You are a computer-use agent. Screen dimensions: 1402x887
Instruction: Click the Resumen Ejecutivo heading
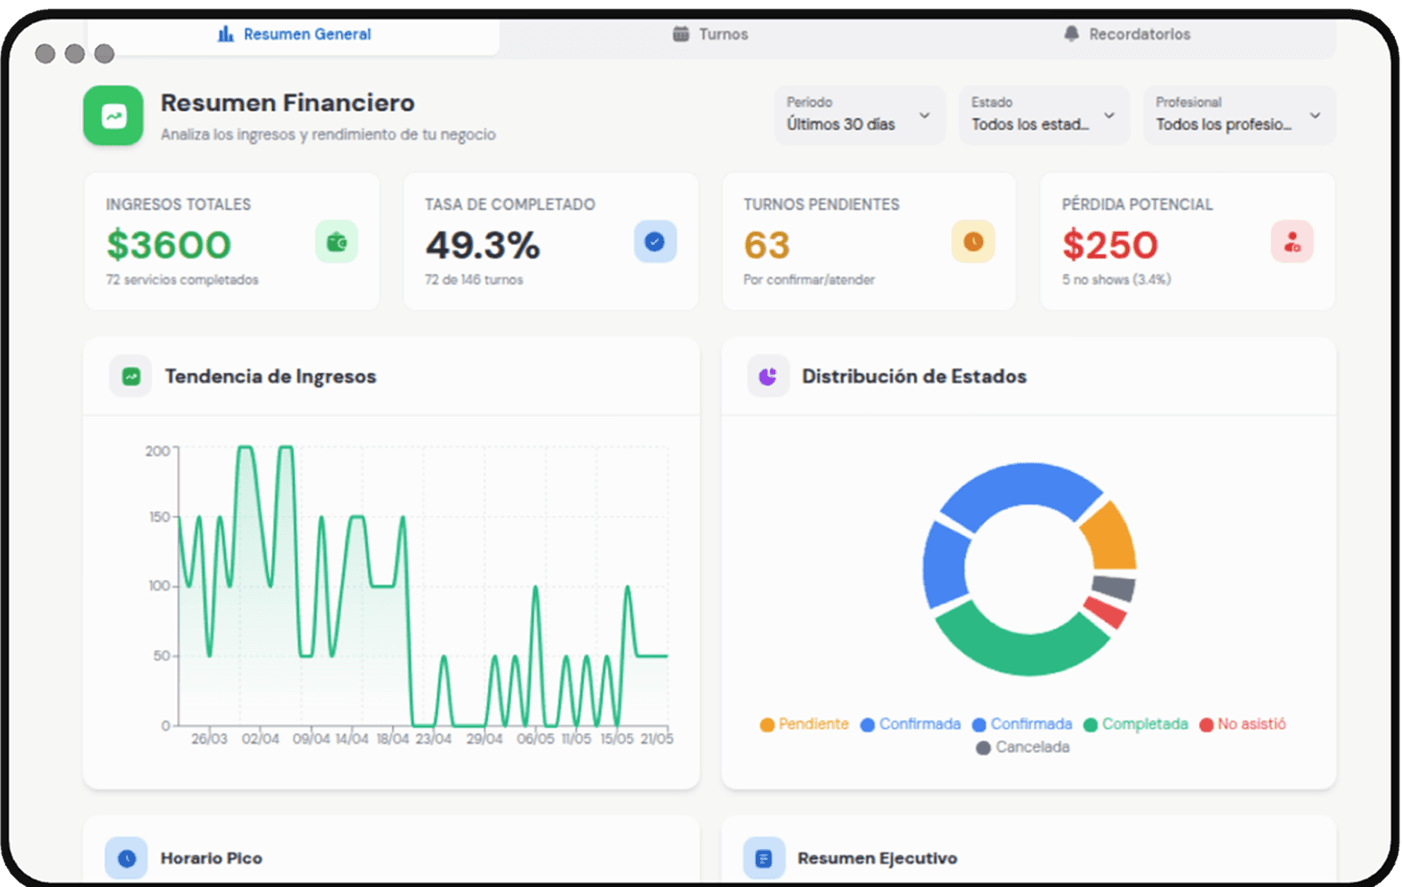877,858
